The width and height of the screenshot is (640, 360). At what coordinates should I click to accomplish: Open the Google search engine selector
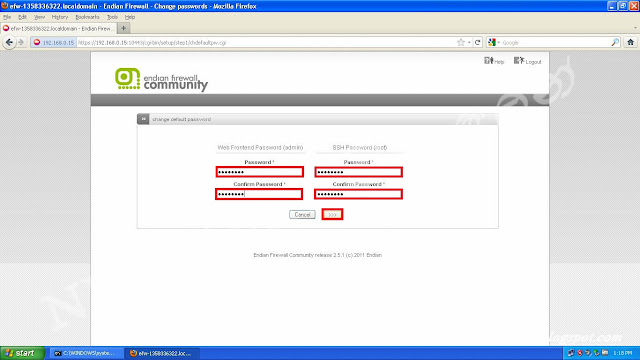pyautogui.click(x=493, y=42)
